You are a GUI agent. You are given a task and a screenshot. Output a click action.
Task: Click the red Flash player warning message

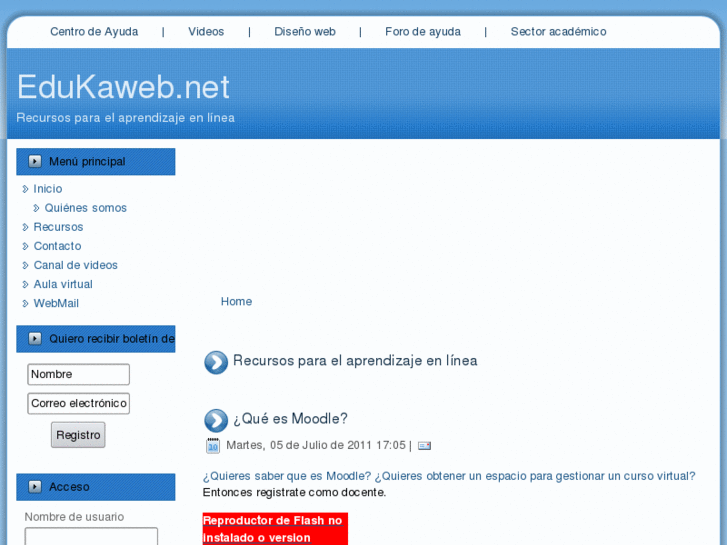[275, 529]
